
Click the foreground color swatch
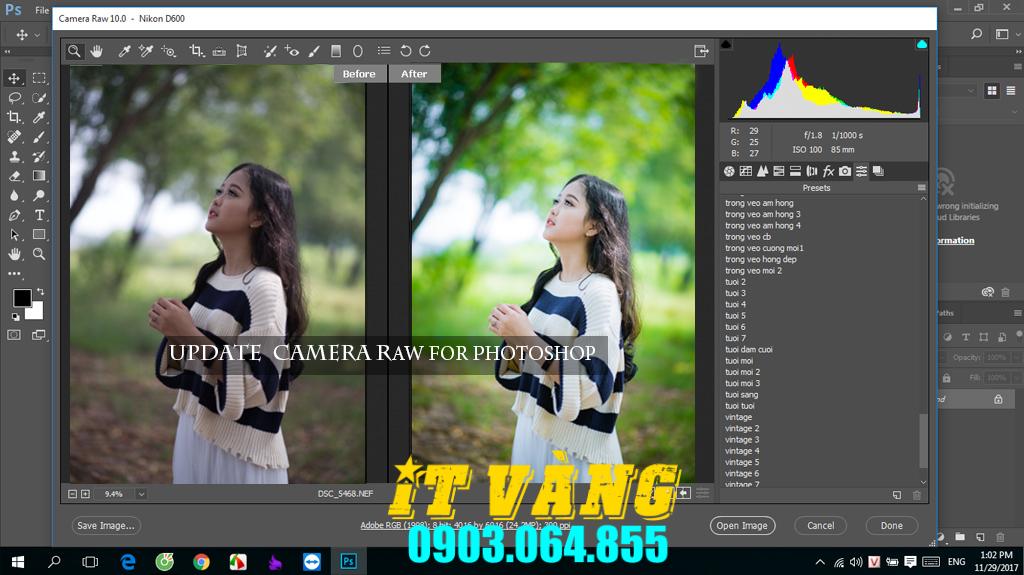[x=22, y=298]
